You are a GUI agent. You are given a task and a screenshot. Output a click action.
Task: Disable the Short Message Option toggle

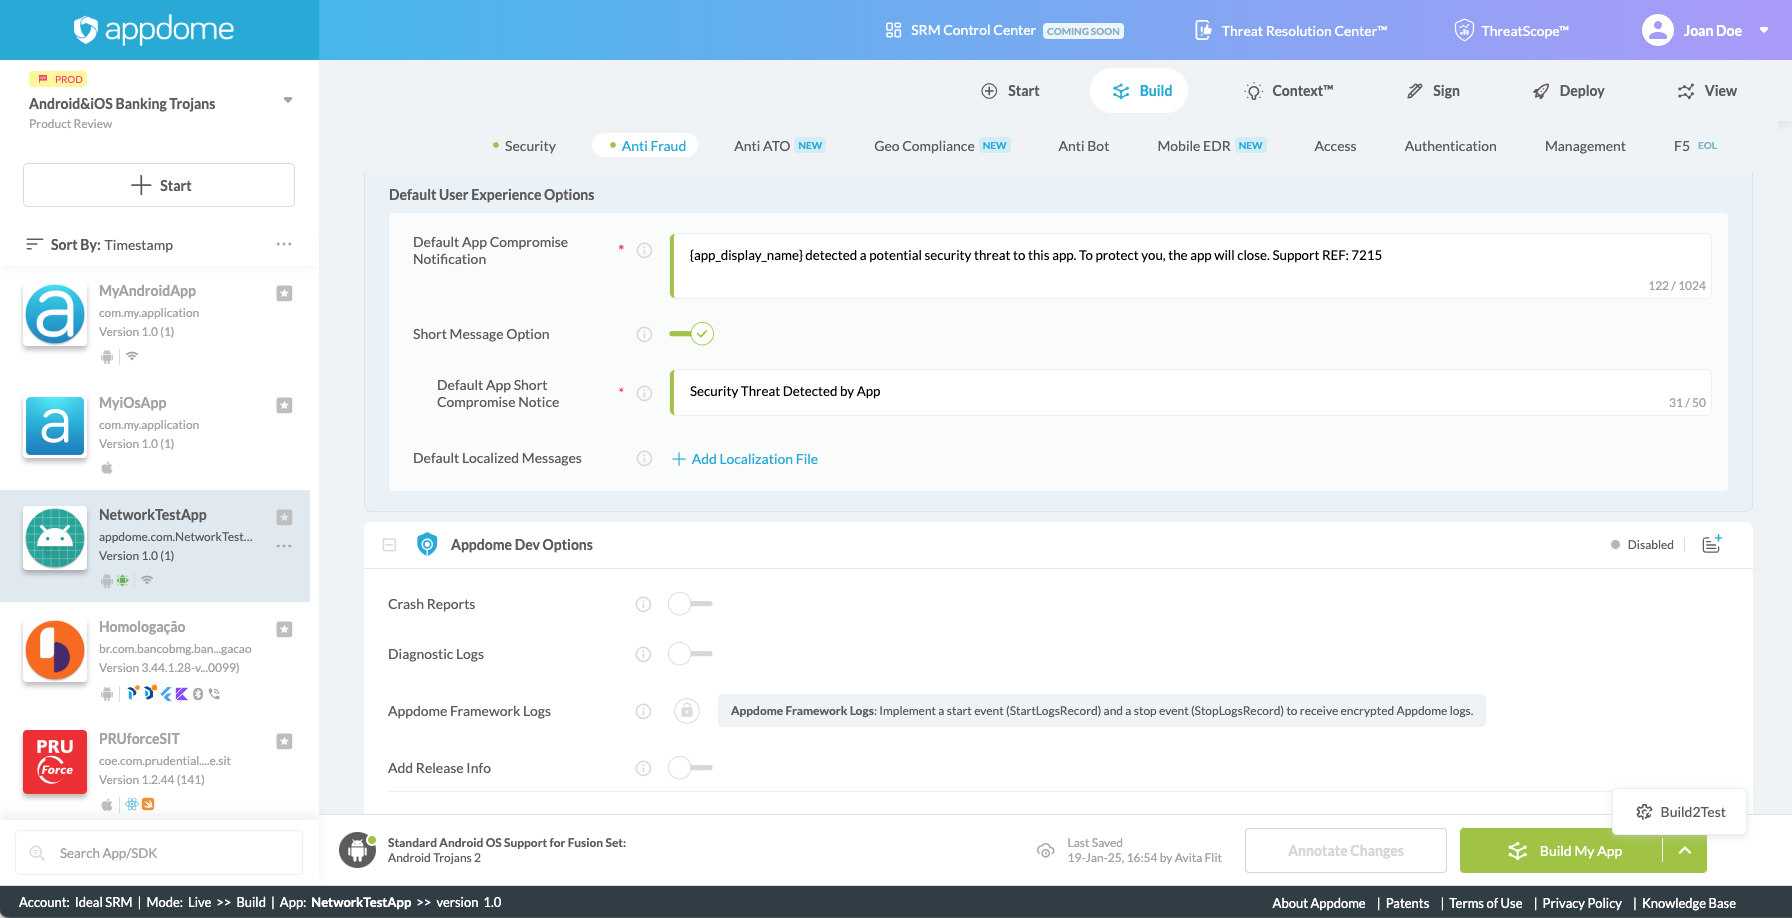[x=691, y=333]
